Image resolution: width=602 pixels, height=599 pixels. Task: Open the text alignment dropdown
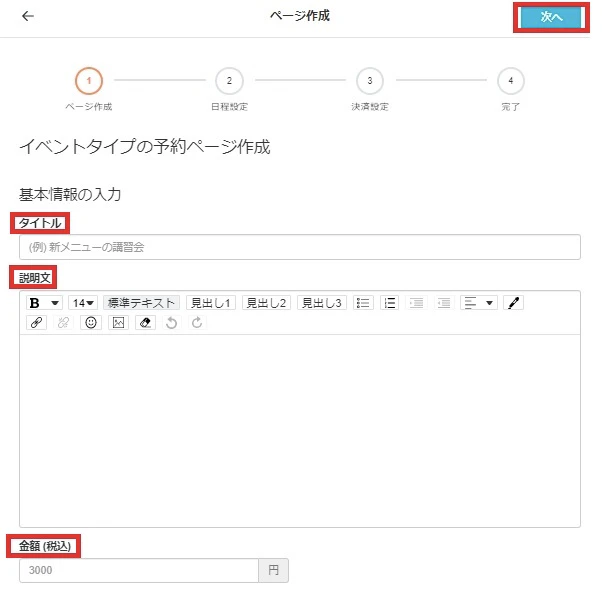478,303
